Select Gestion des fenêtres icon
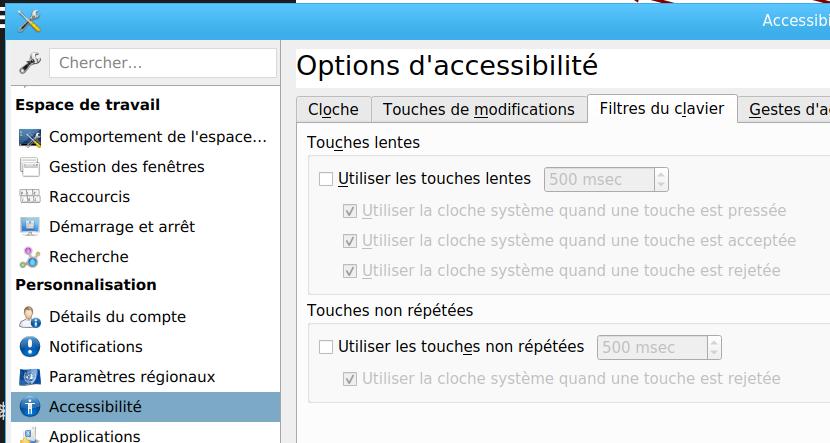The width and height of the screenshot is (830, 443). 30,167
